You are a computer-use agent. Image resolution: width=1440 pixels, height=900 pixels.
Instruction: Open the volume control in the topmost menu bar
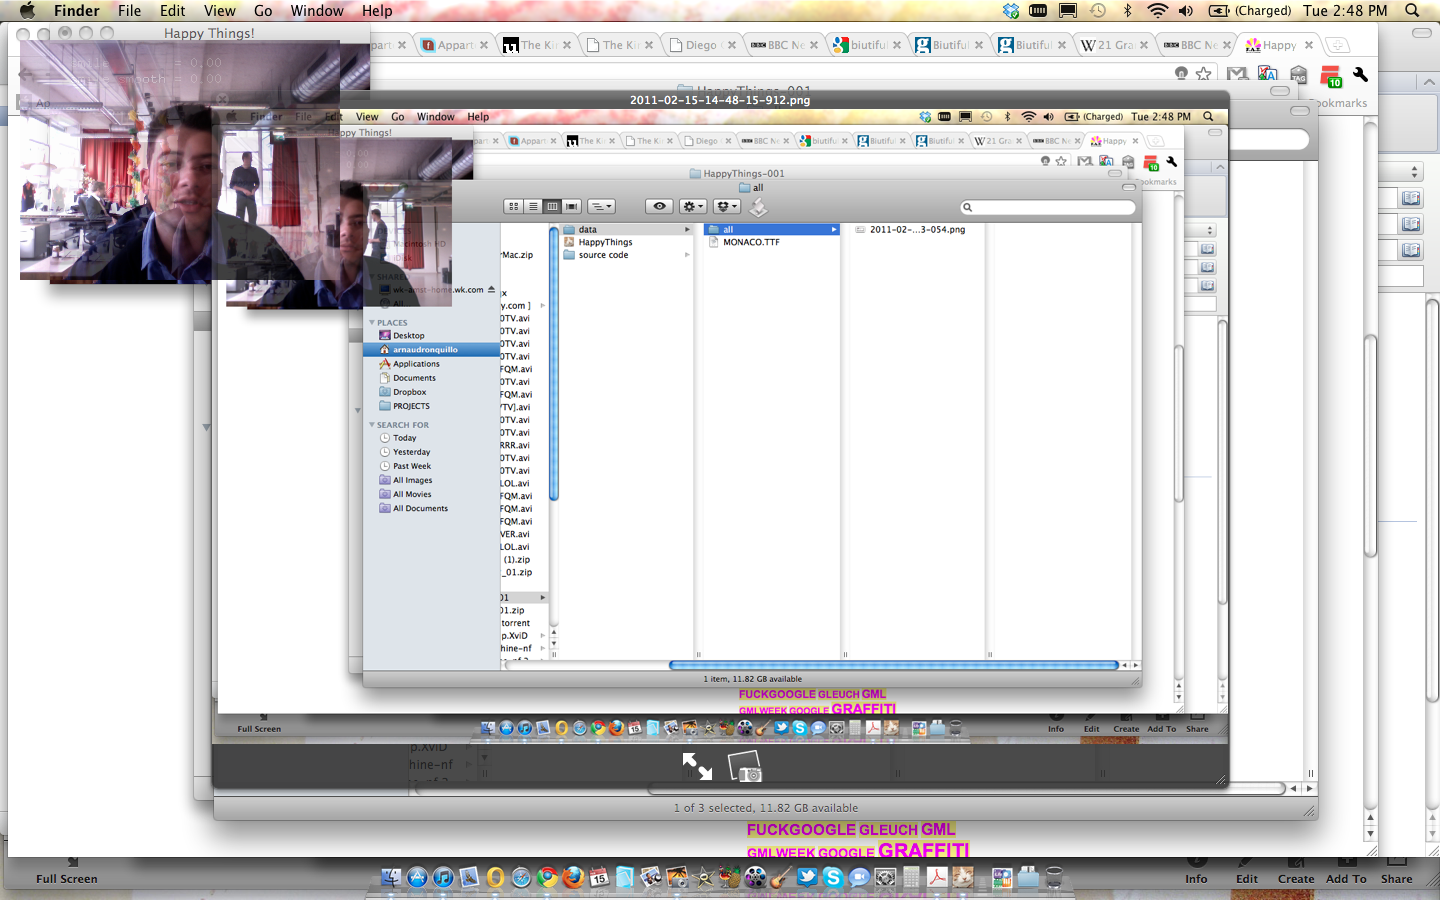pyautogui.click(x=1186, y=11)
